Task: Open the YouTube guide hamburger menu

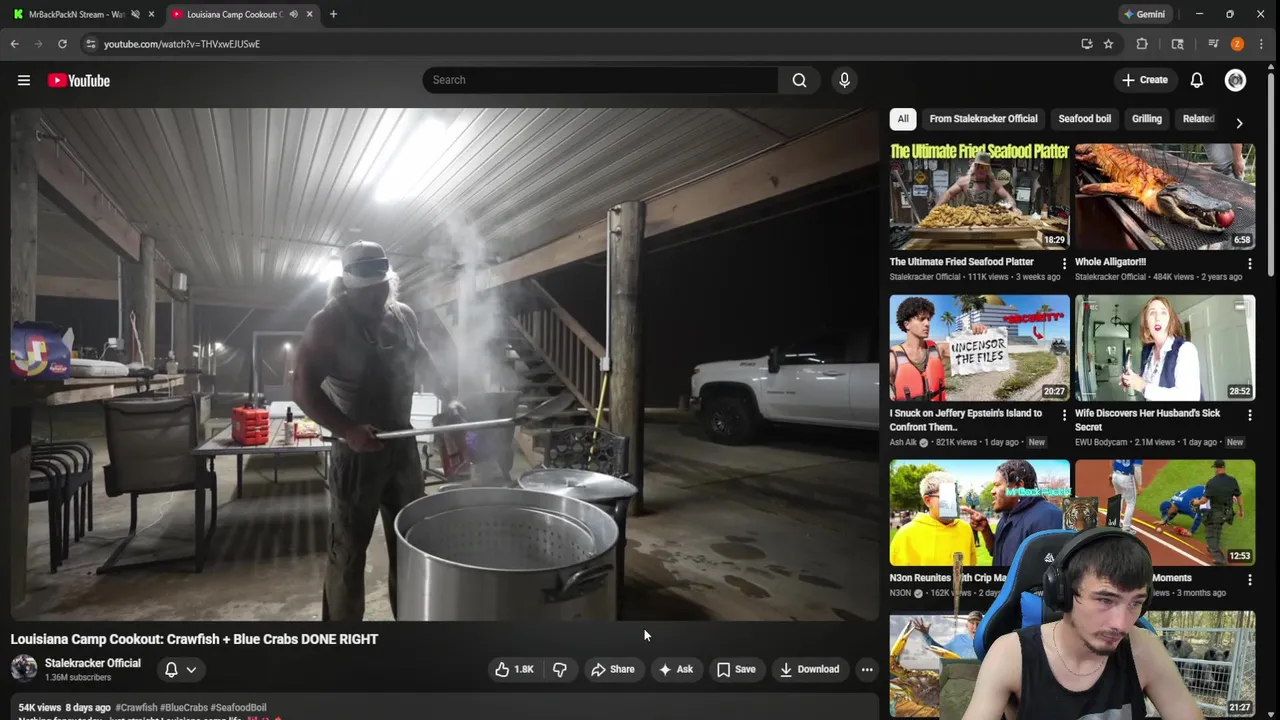Action: point(24,80)
